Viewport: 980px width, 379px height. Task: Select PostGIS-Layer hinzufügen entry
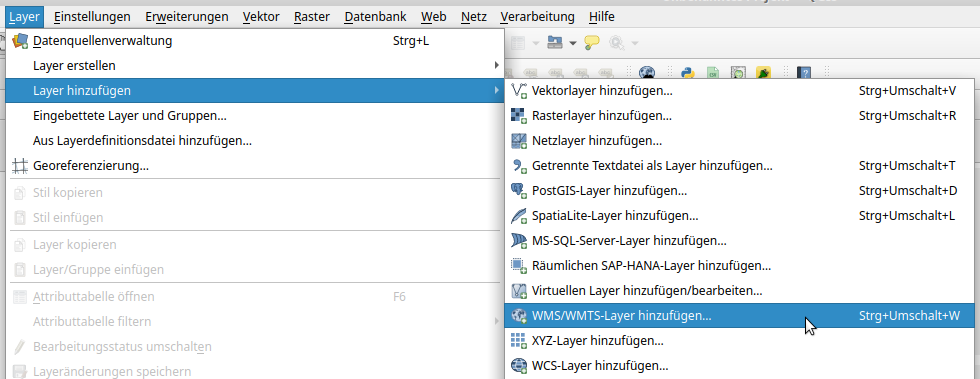[740, 191]
